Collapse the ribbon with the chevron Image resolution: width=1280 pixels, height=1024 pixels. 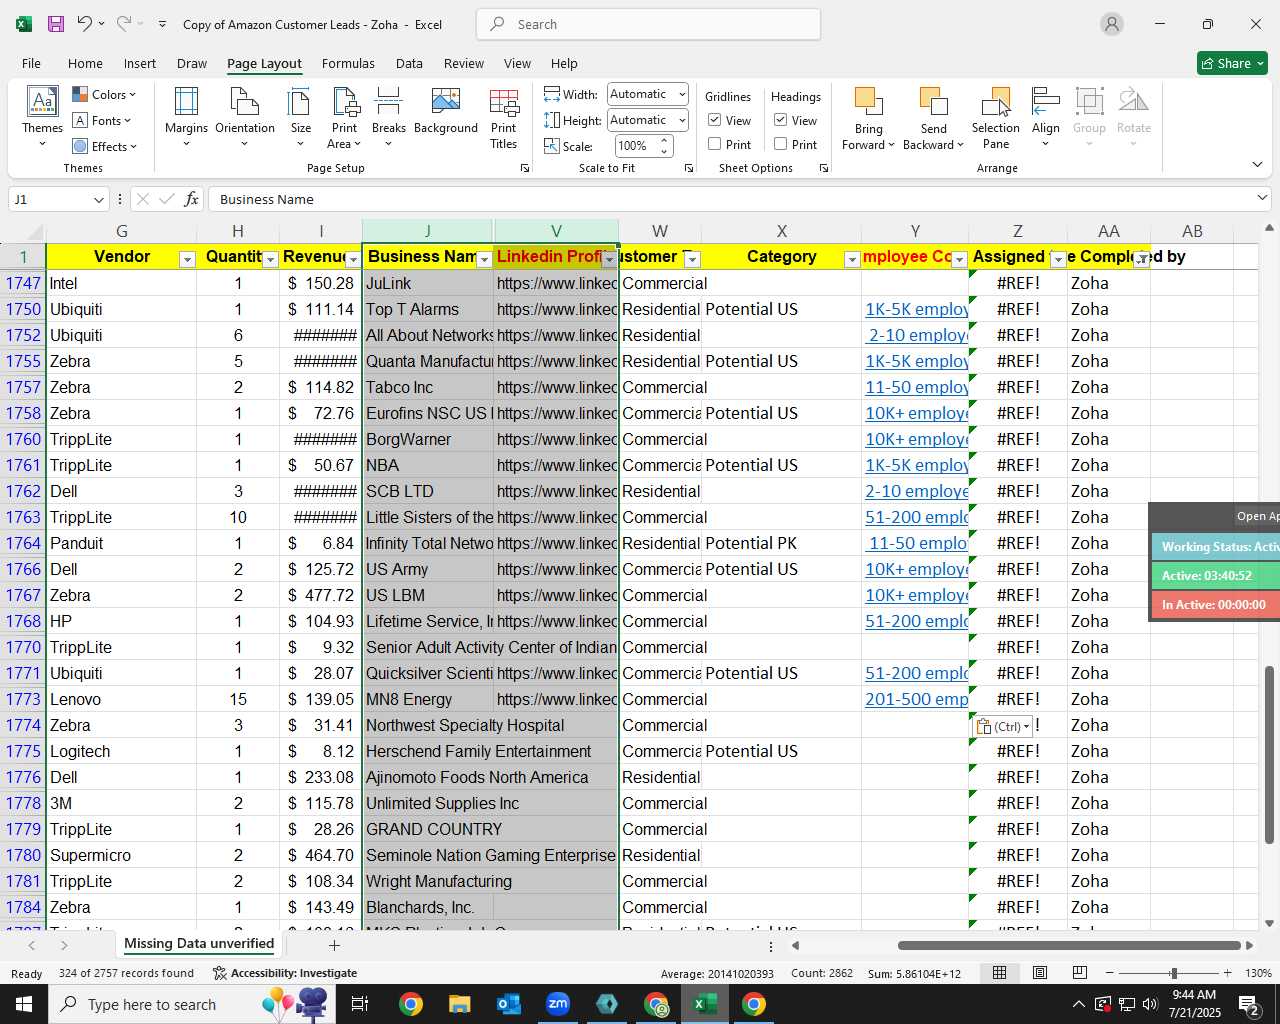[x=1257, y=164]
